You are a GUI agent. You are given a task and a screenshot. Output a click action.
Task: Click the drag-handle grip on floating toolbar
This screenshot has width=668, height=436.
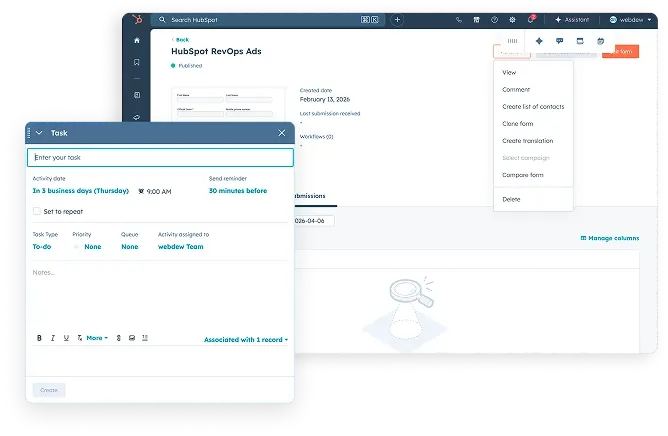[x=512, y=41]
